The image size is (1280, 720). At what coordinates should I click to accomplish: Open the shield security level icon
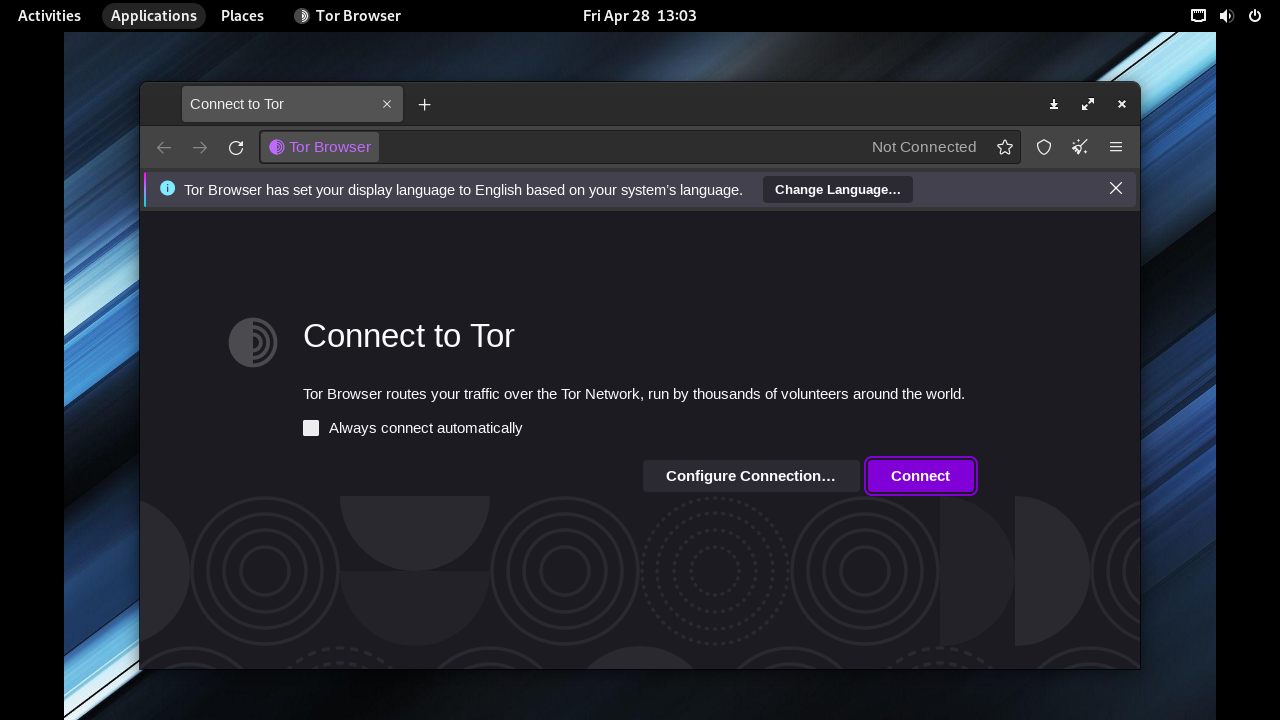tap(1044, 148)
